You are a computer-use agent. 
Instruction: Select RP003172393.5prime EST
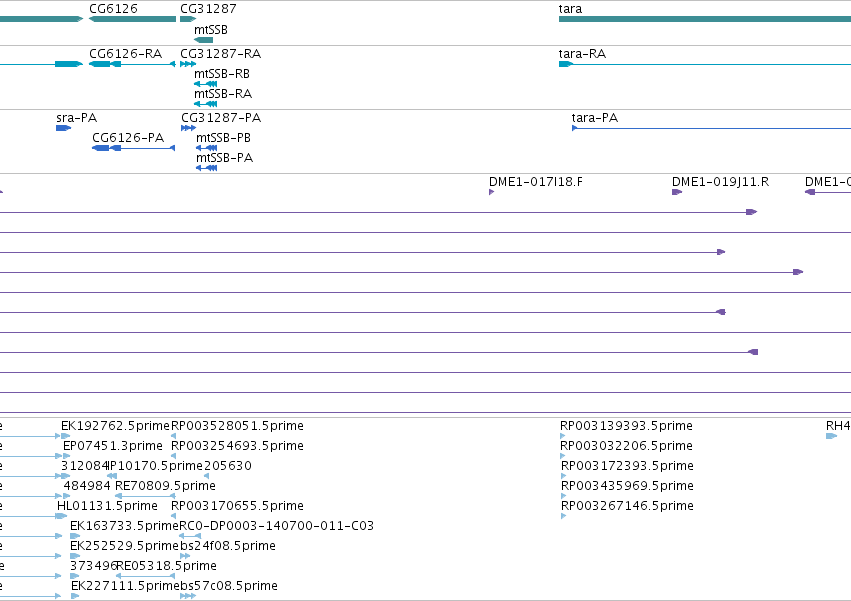point(563,476)
